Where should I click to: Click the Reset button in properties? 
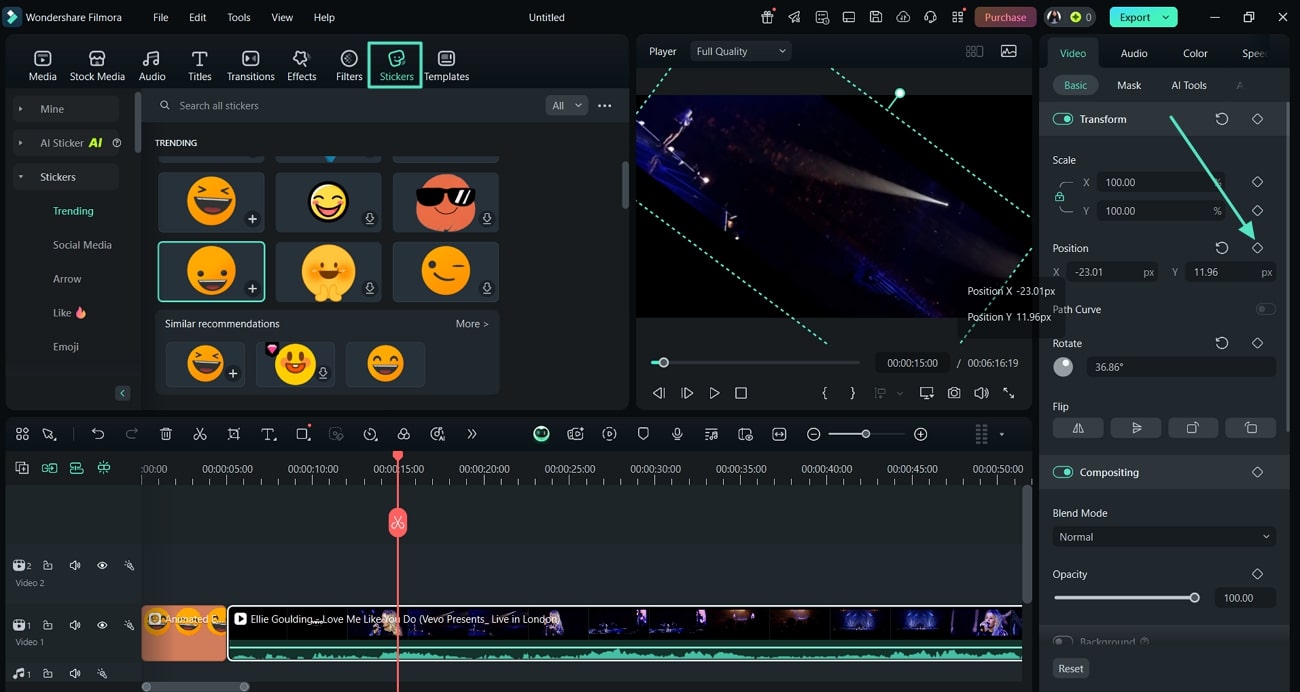point(1071,668)
